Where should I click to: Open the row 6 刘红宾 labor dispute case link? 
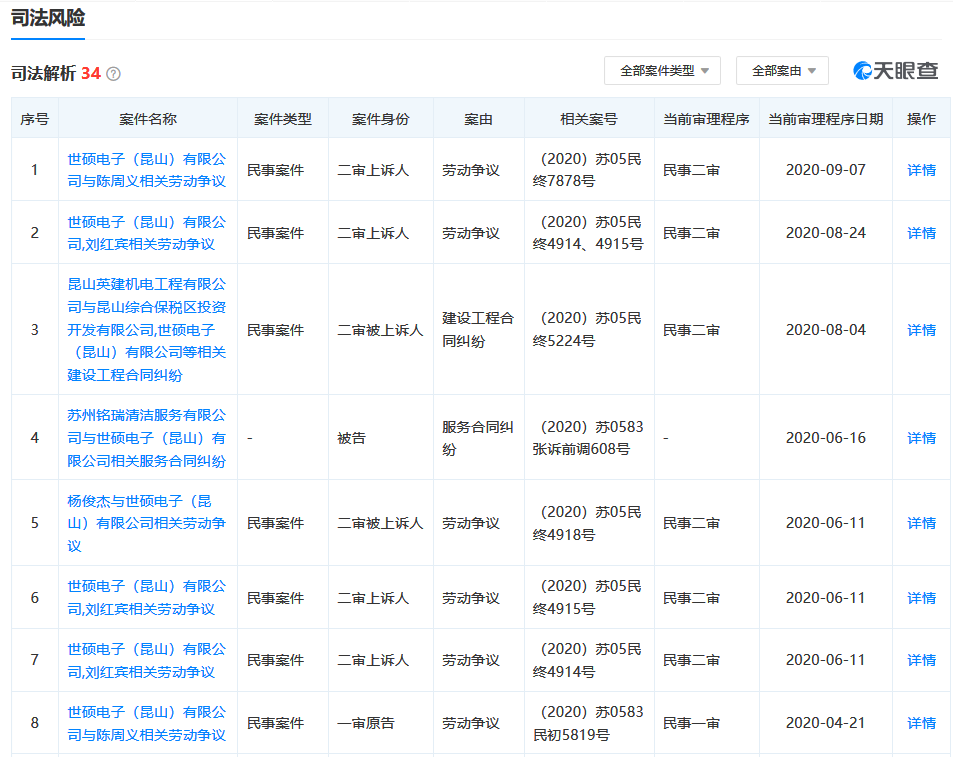coord(147,597)
